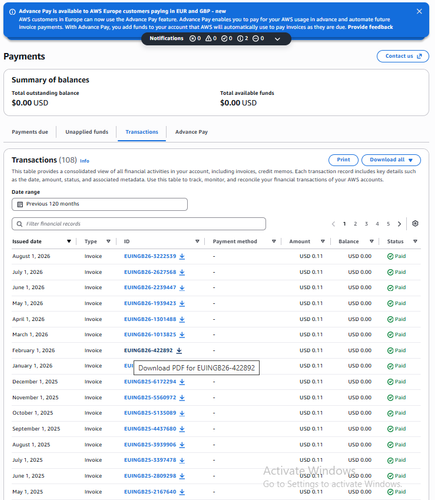Download PDF for invoice EUINGB26-1301488
The height and width of the screenshot is (500, 435).
point(182,319)
